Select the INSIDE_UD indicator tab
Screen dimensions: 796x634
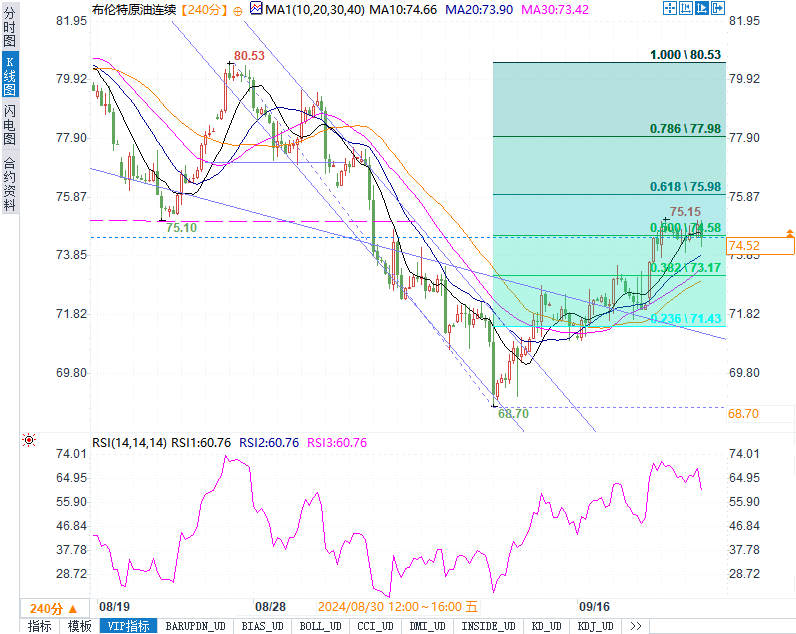(488, 626)
